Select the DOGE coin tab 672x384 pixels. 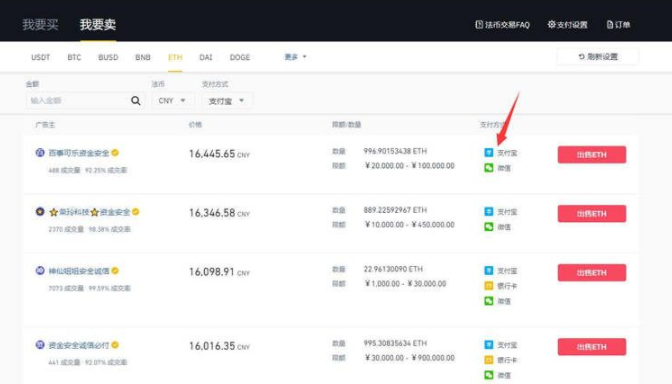point(240,57)
